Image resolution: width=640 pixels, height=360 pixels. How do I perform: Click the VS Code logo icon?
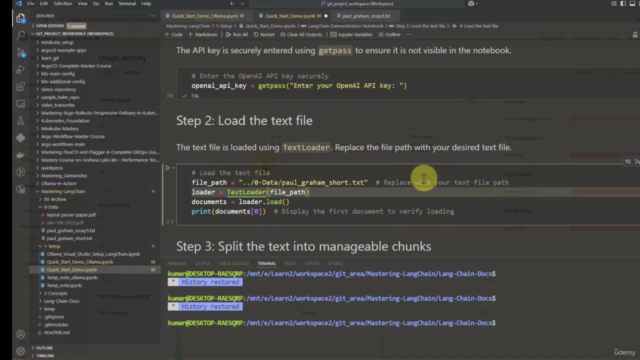(18, 4)
